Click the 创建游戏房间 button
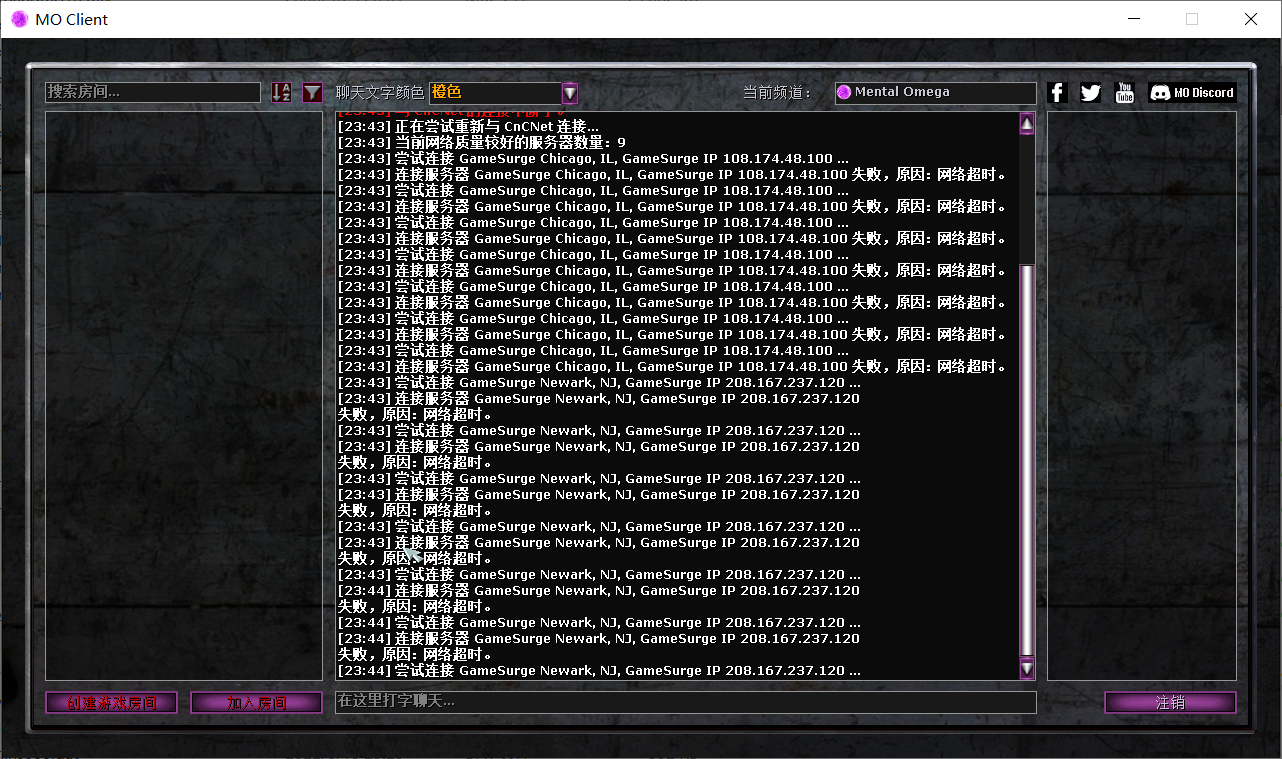Viewport: 1282px width, 759px height. pyautogui.click(x=111, y=703)
